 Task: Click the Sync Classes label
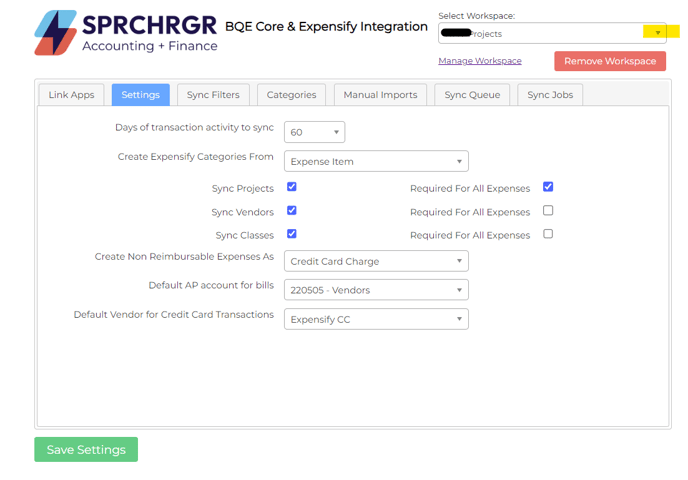coord(244,235)
